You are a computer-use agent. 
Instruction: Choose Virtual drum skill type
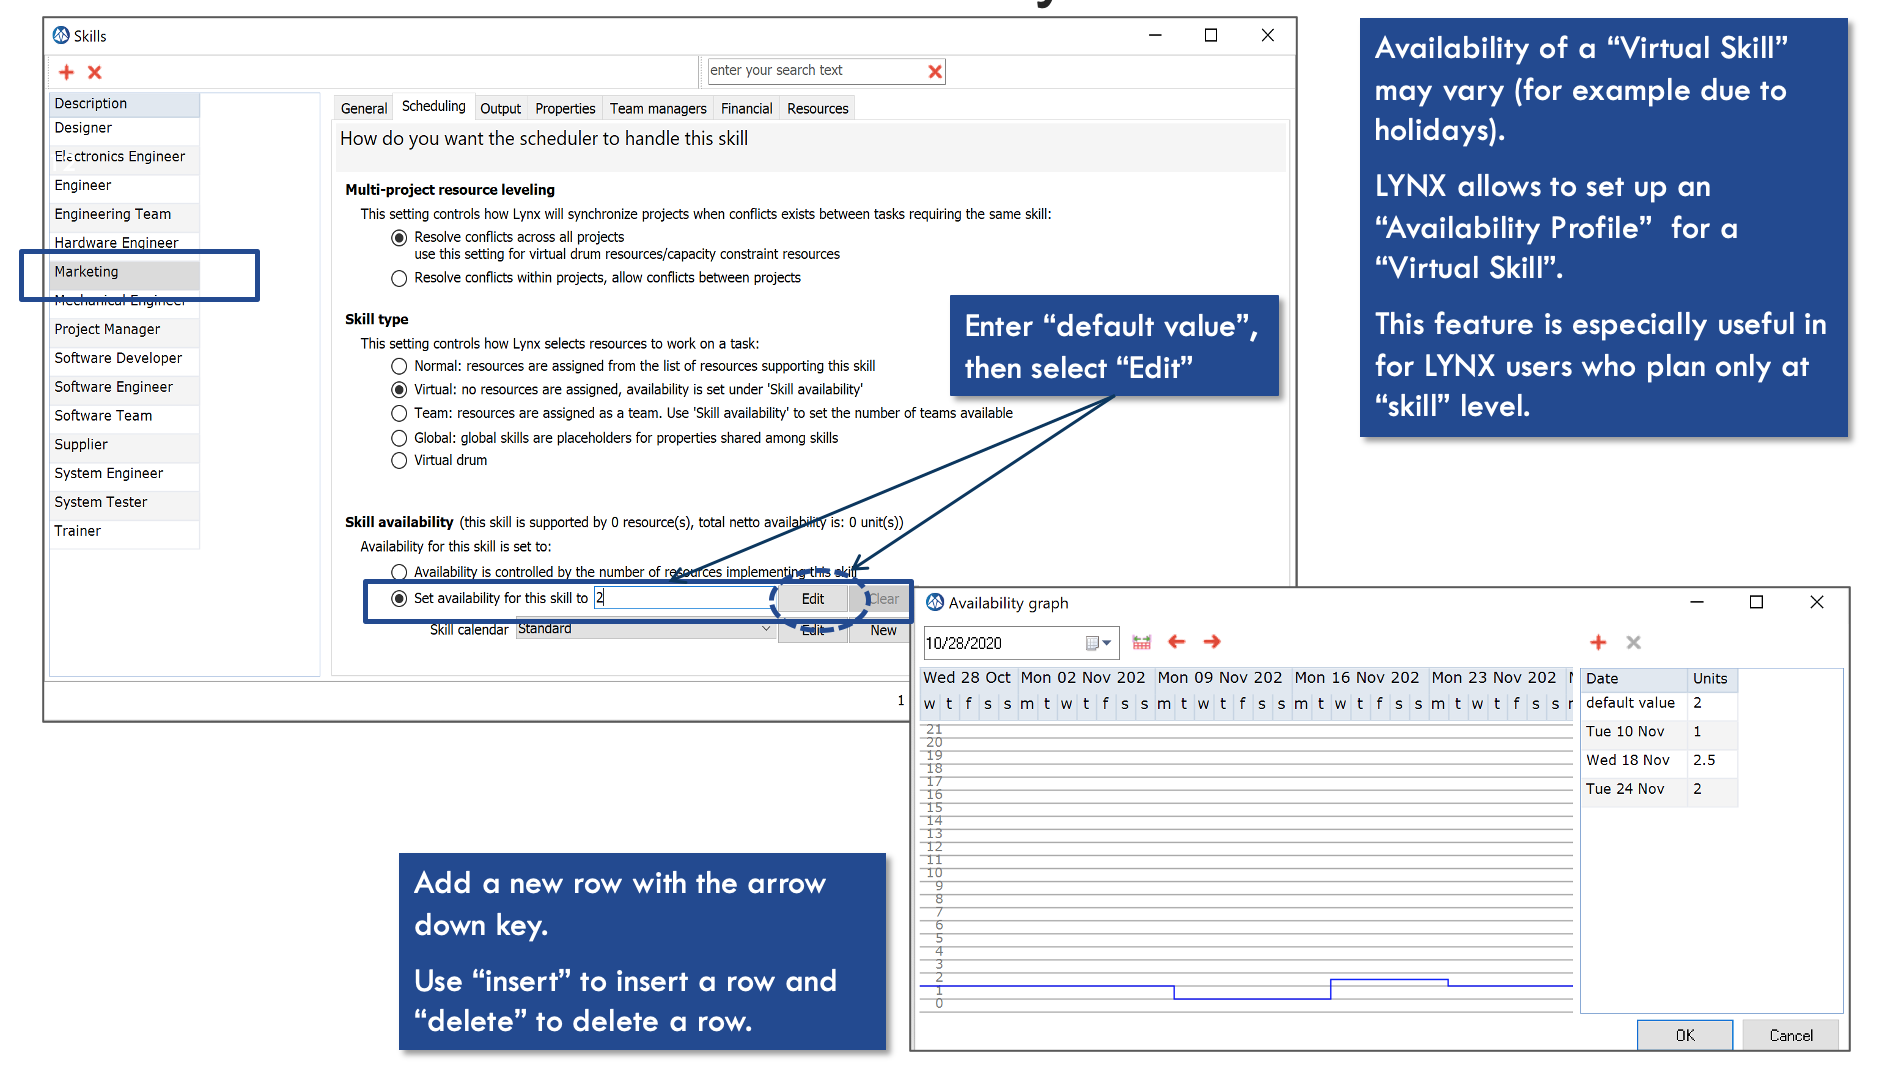pos(399,460)
